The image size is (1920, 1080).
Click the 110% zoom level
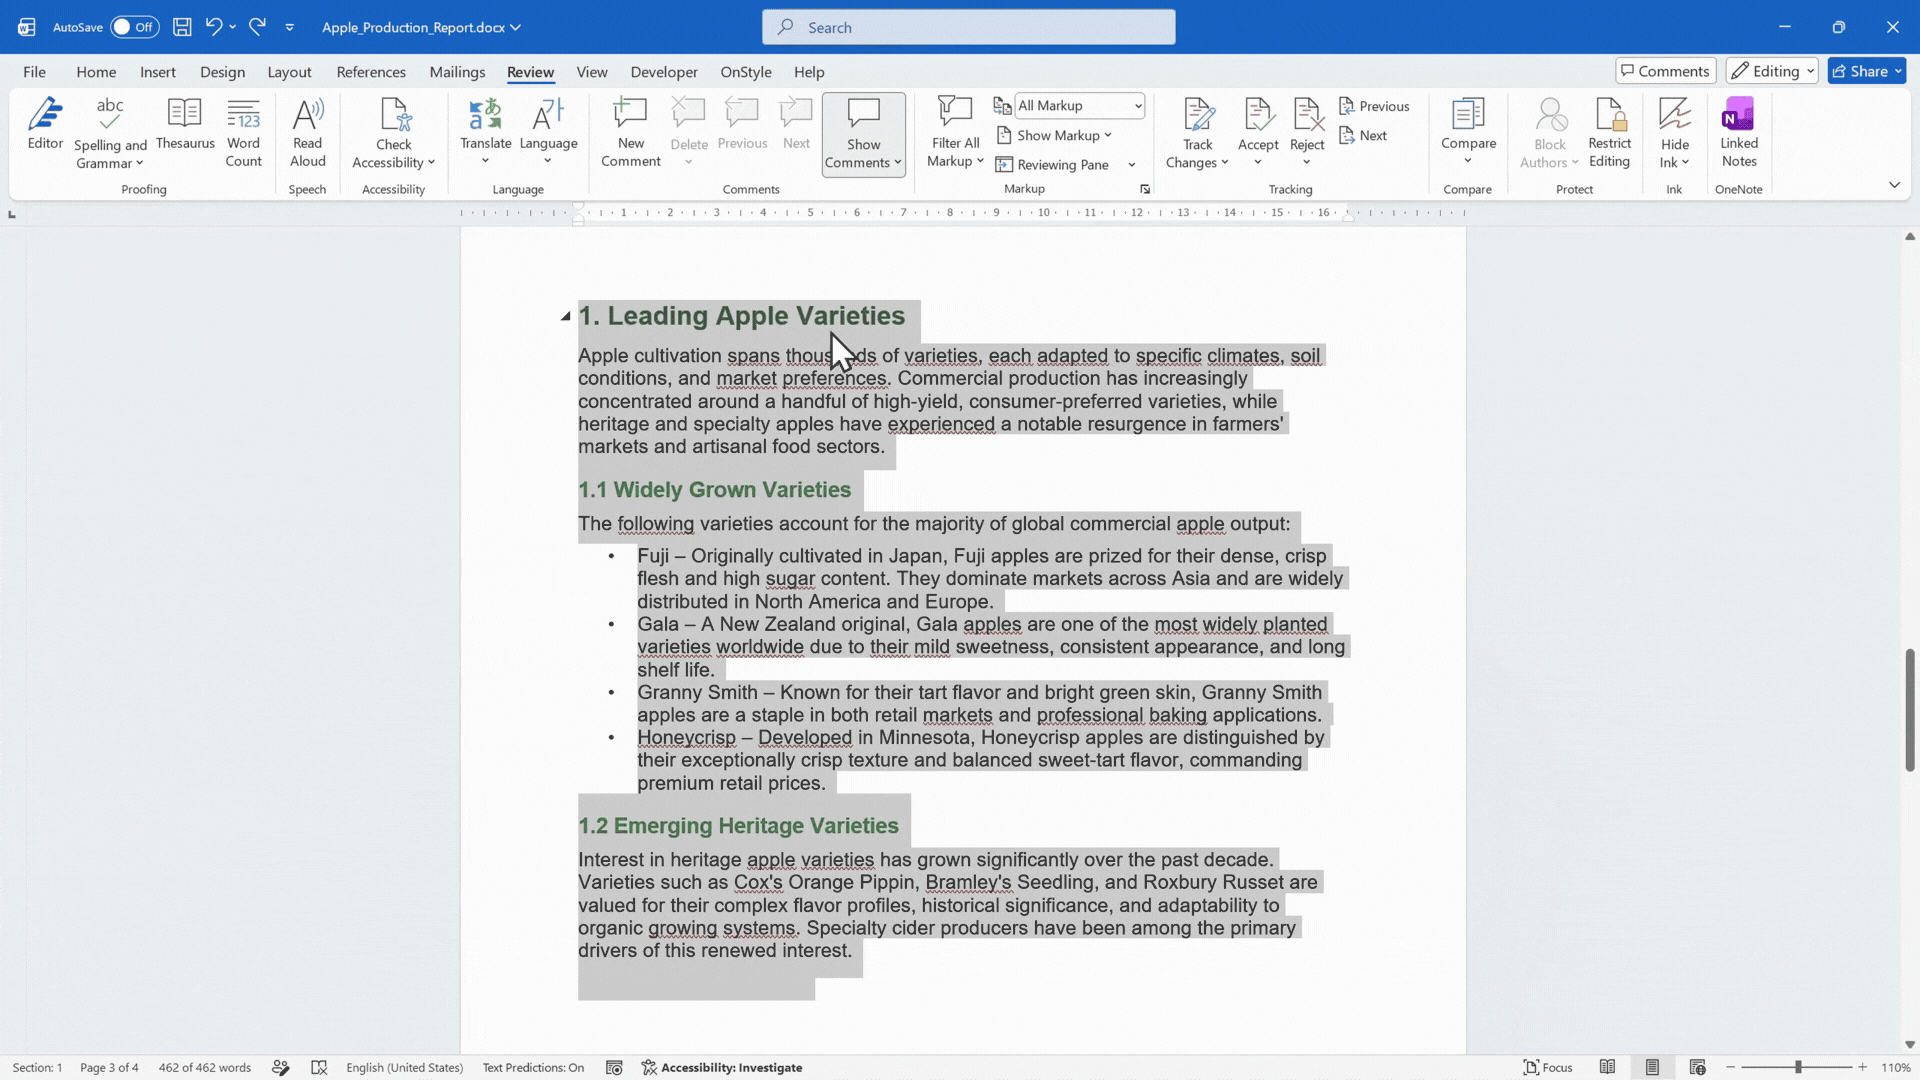coord(1896,1068)
